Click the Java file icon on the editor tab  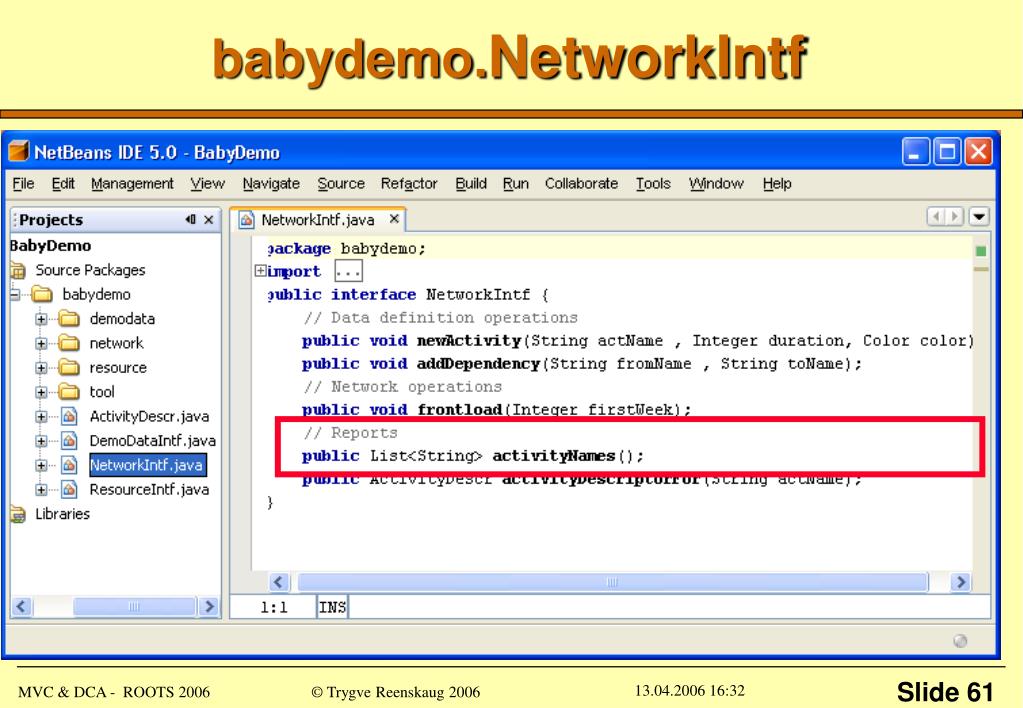coord(247,220)
